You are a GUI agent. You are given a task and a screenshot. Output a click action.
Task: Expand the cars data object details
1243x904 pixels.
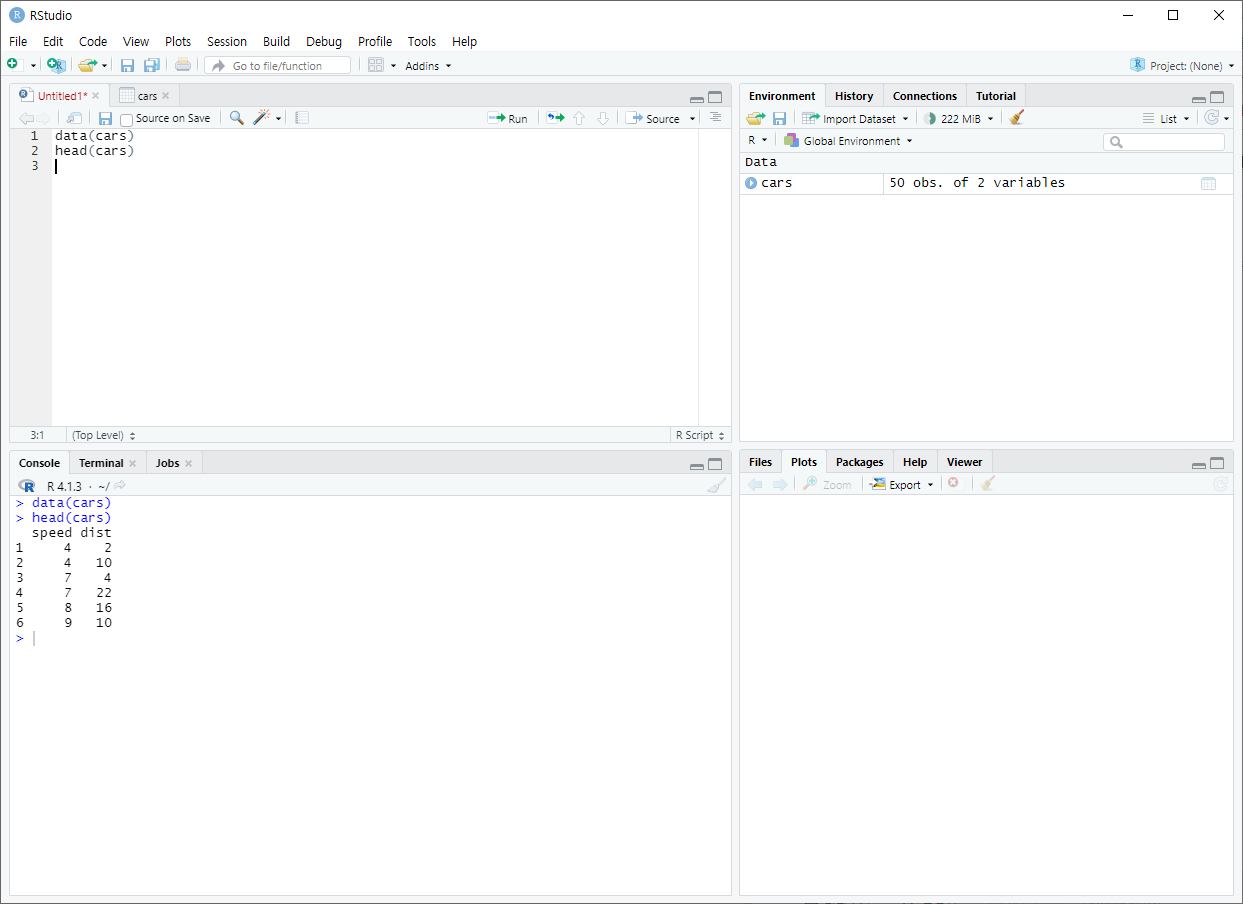coord(751,183)
